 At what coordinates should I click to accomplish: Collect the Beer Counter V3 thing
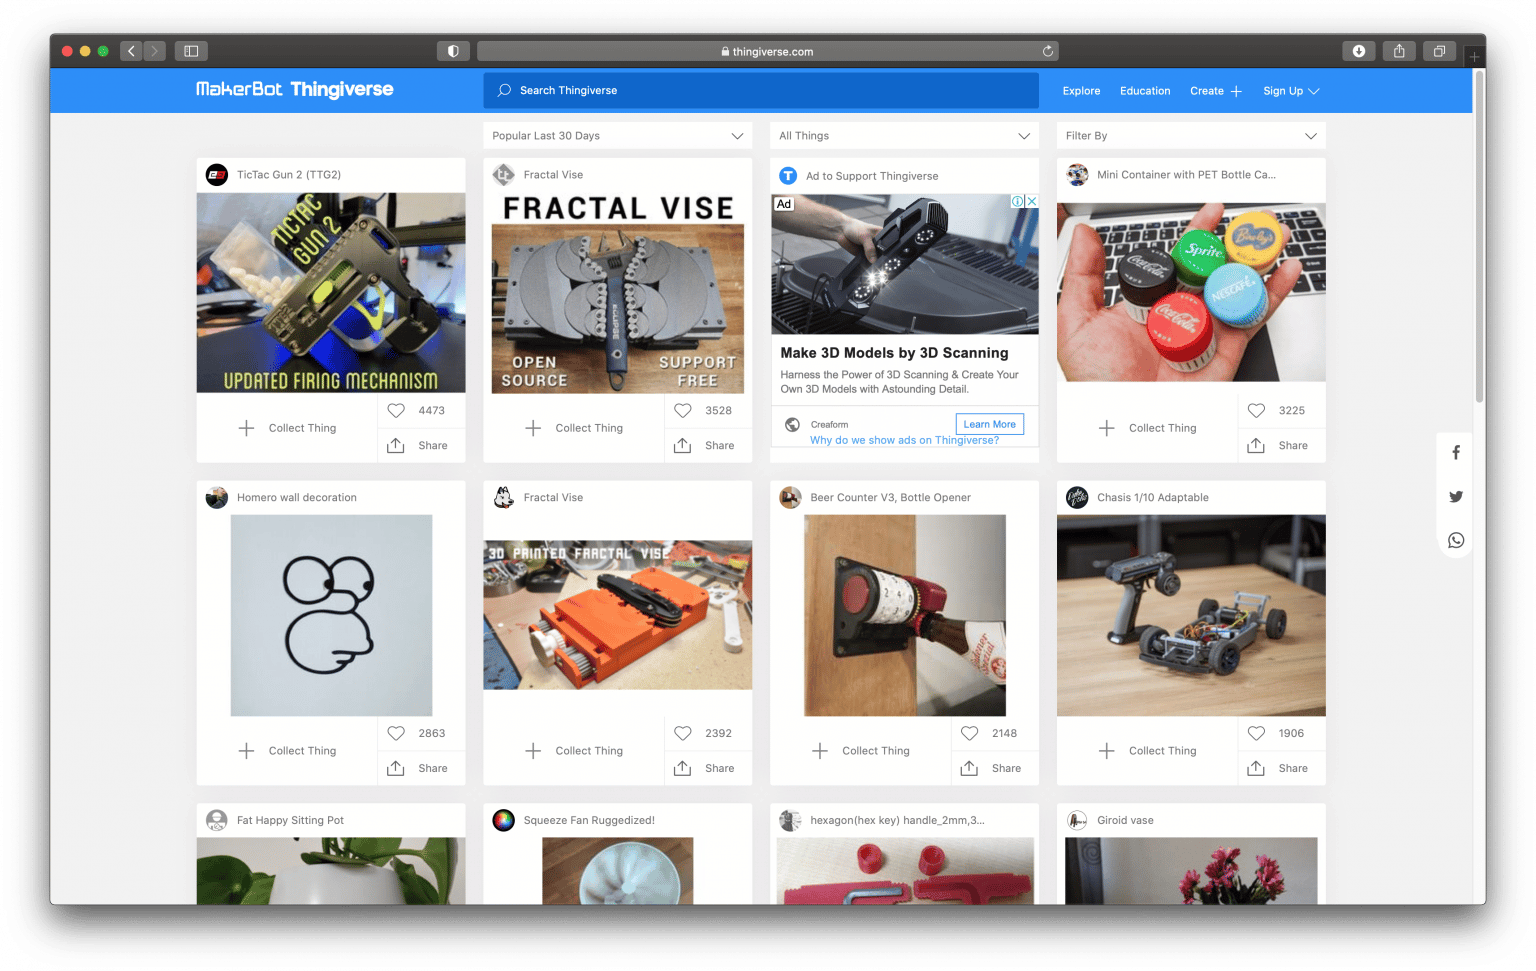(861, 751)
